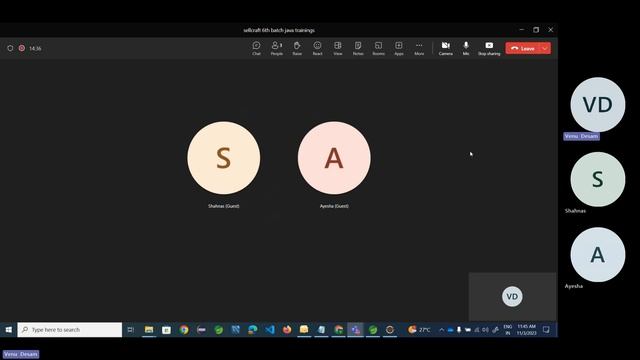640x360 pixels.
Task: Click the recording indicator icon
Action: pos(22,48)
